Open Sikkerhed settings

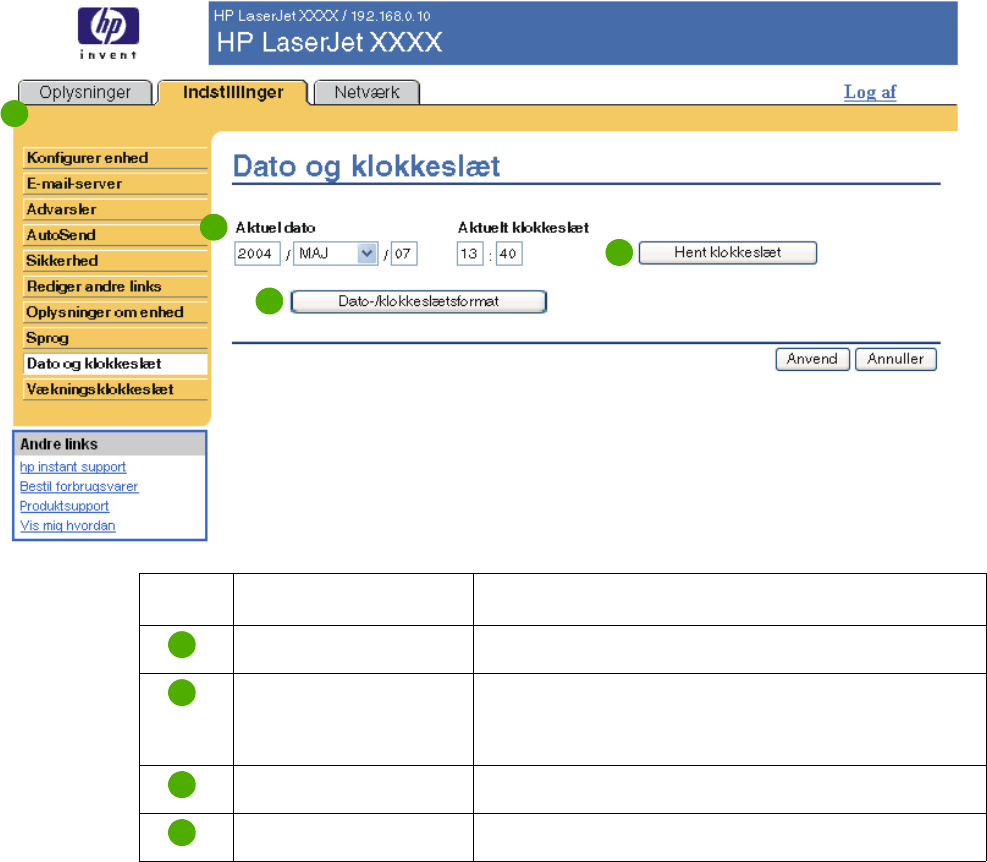coord(115,261)
